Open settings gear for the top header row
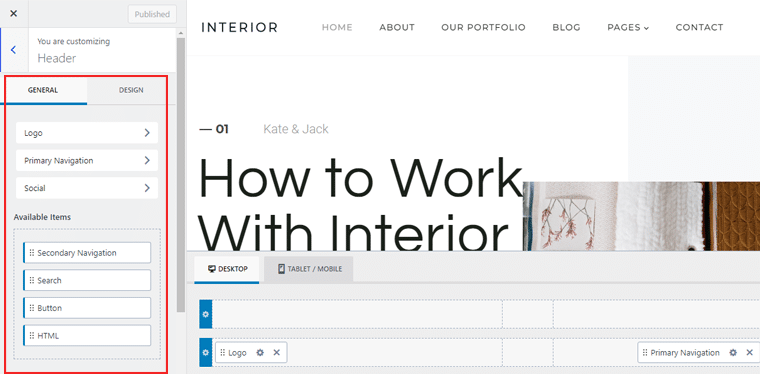 coord(206,314)
